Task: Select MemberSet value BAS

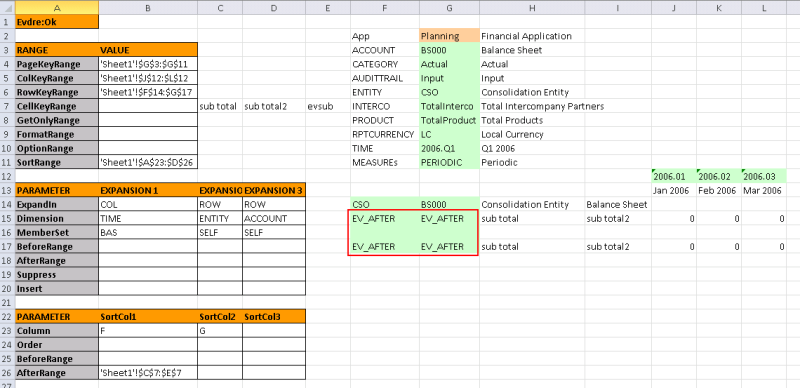Action: (x=148, y=233)
